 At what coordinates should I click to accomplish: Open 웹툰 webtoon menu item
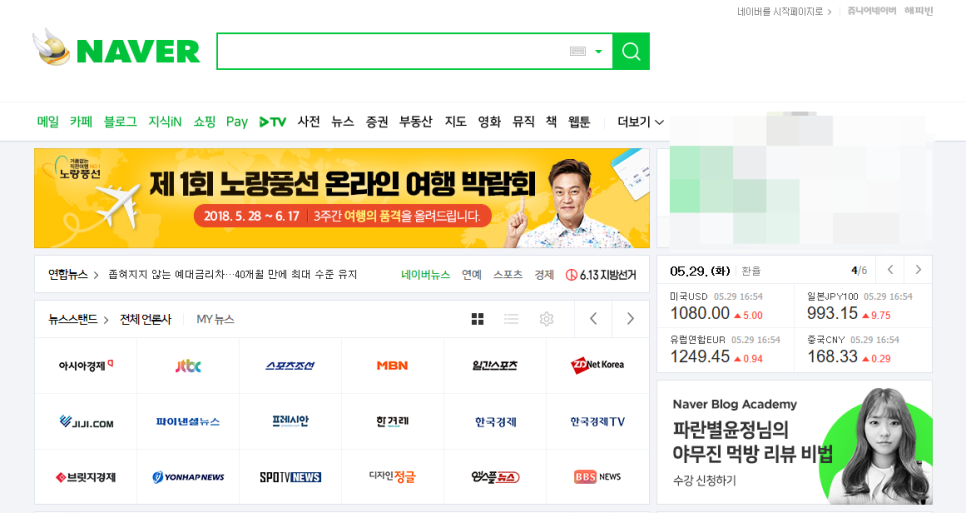tap(579, 122)
